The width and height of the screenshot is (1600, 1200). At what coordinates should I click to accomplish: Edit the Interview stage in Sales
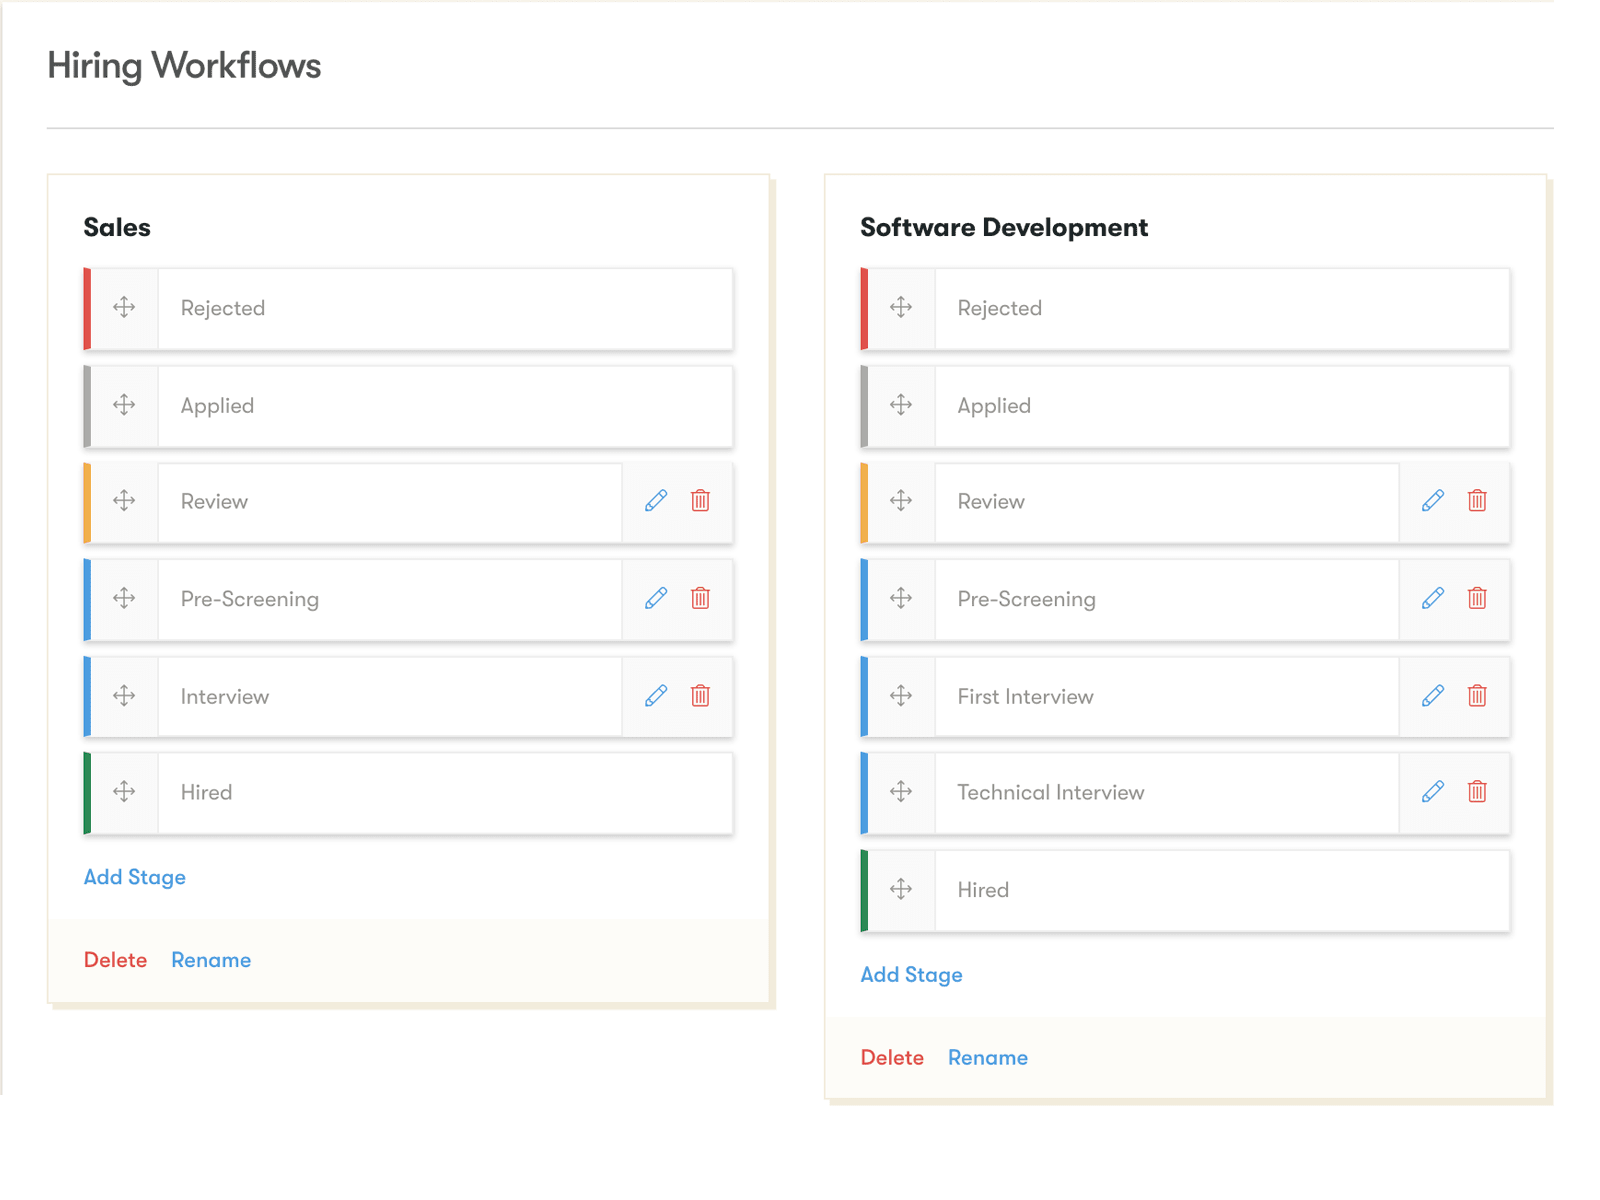655,696
